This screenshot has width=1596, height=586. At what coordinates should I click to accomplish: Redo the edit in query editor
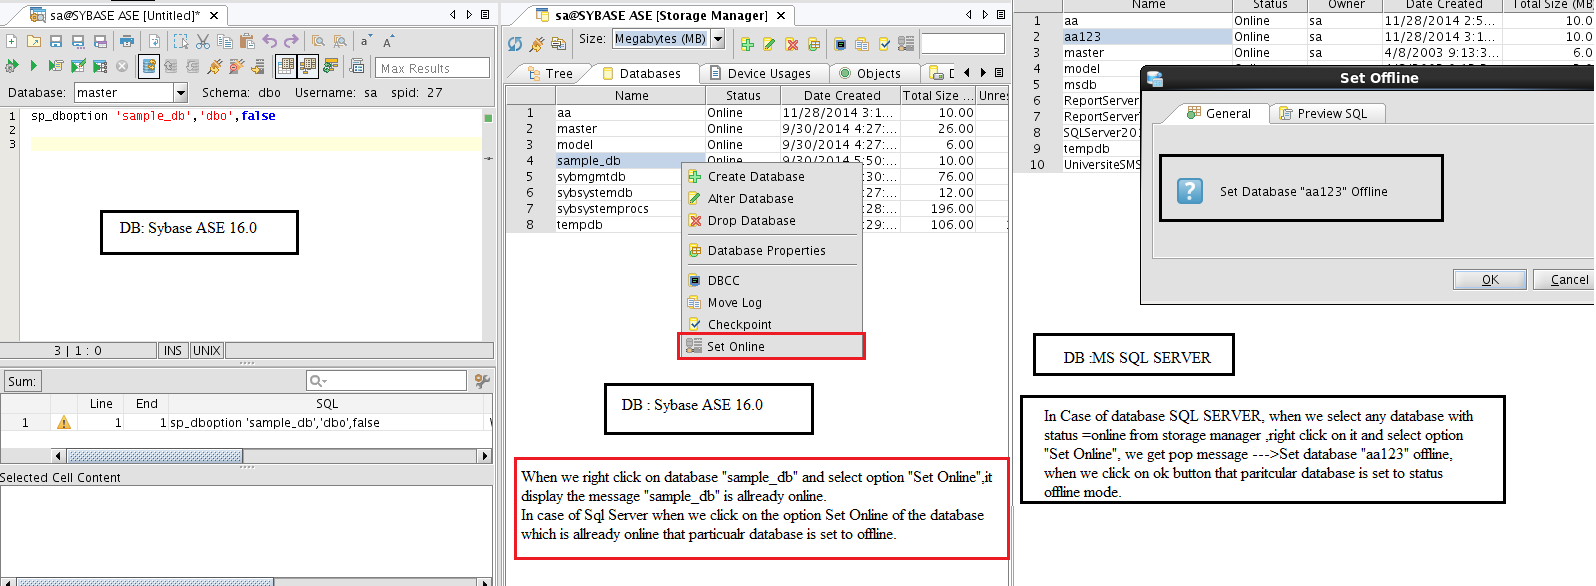[291, 41]
